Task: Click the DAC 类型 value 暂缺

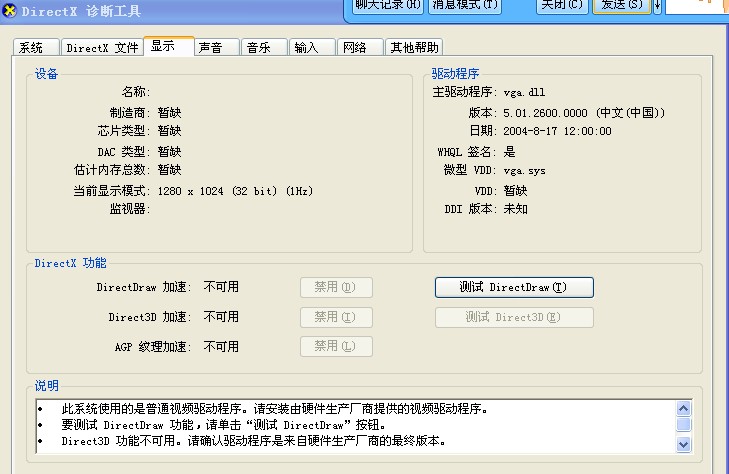Action: [169, 151]
